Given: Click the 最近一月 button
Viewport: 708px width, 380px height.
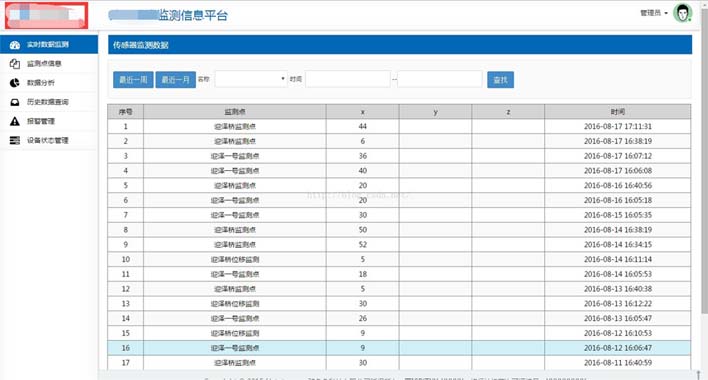Looking at the screenshot, I should [176, 80].
